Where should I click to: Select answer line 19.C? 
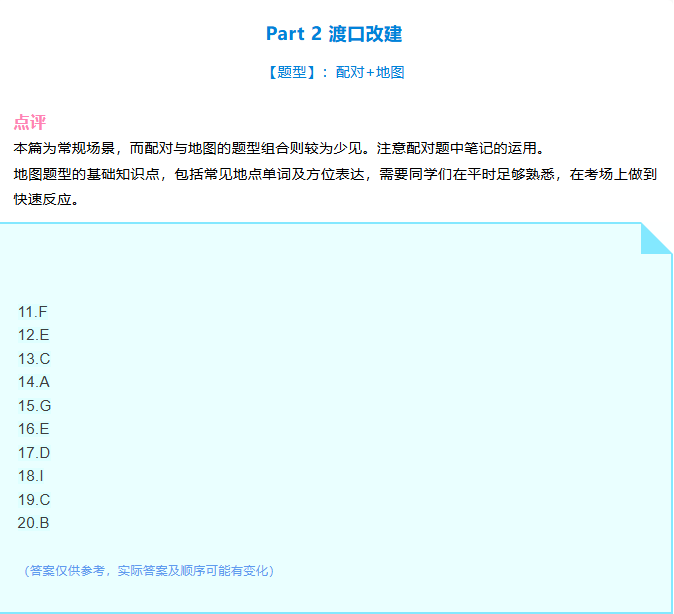34,500
